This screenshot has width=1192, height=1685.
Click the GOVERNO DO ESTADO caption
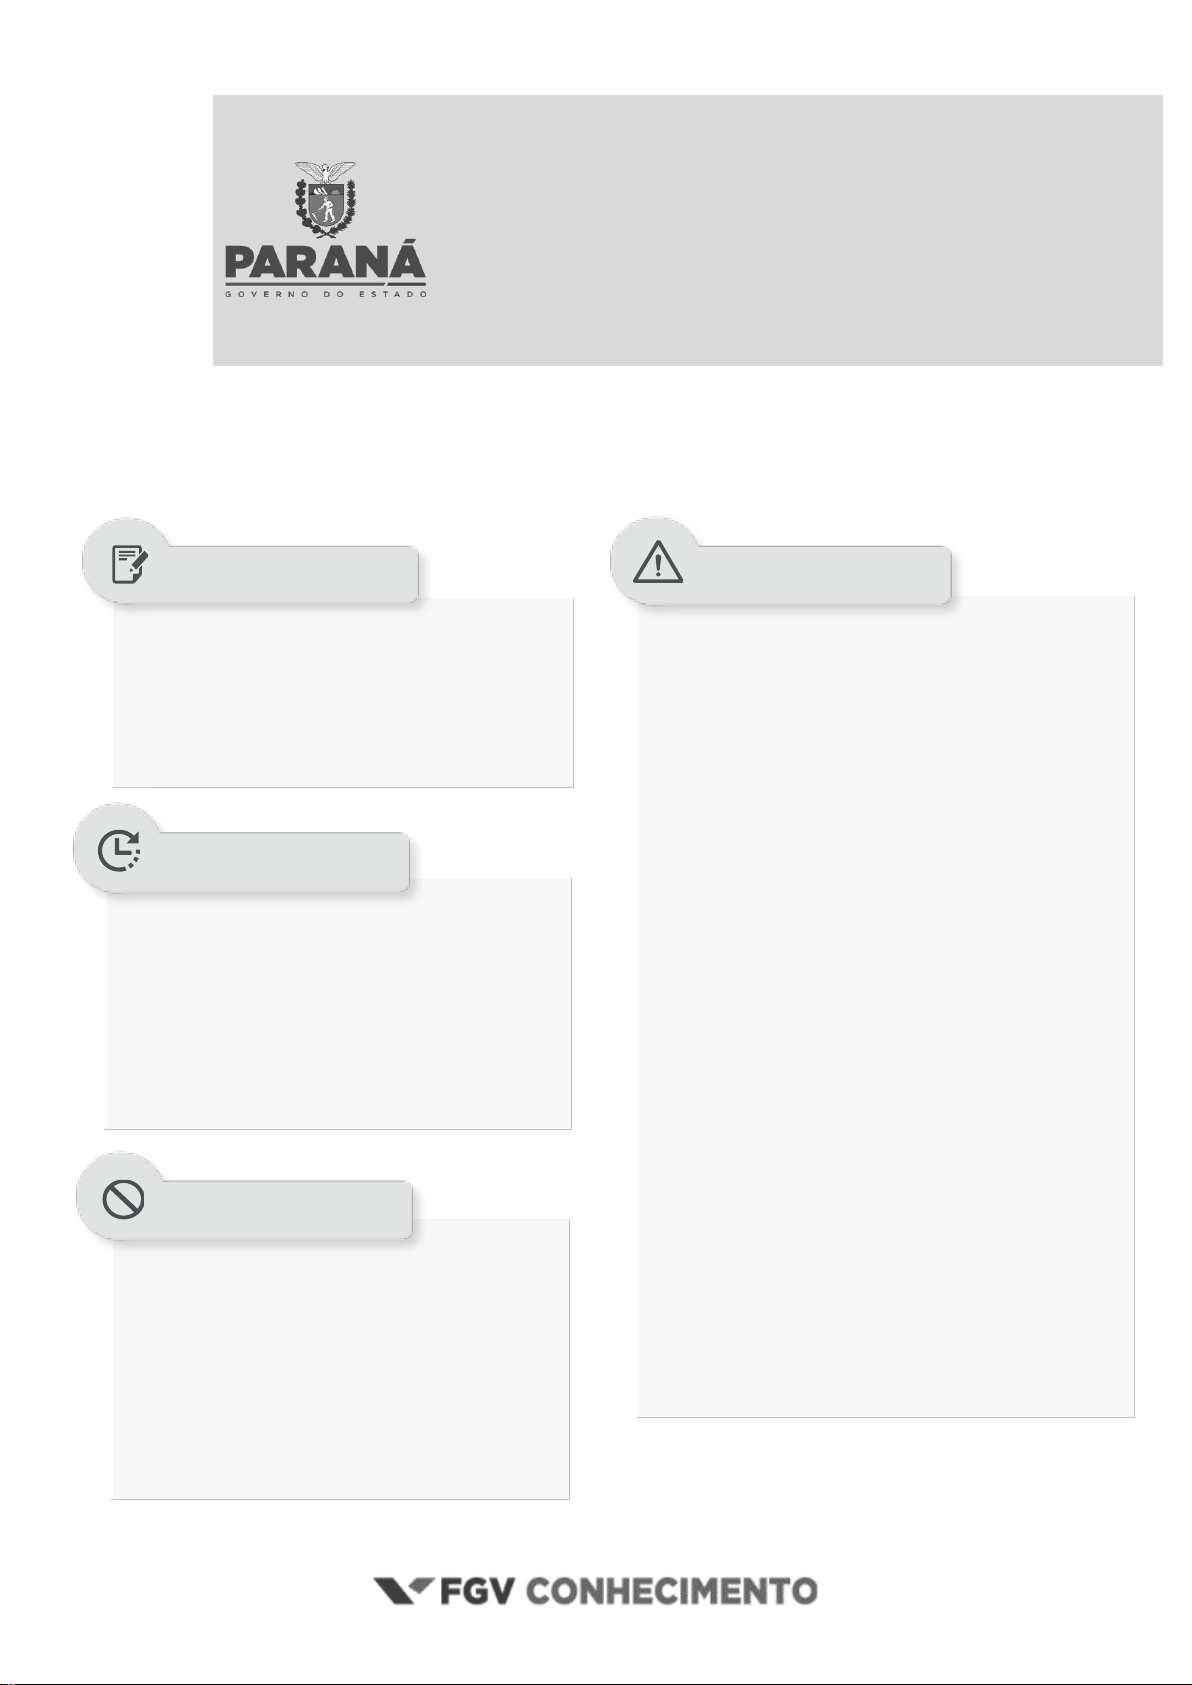tap(326, 294)
